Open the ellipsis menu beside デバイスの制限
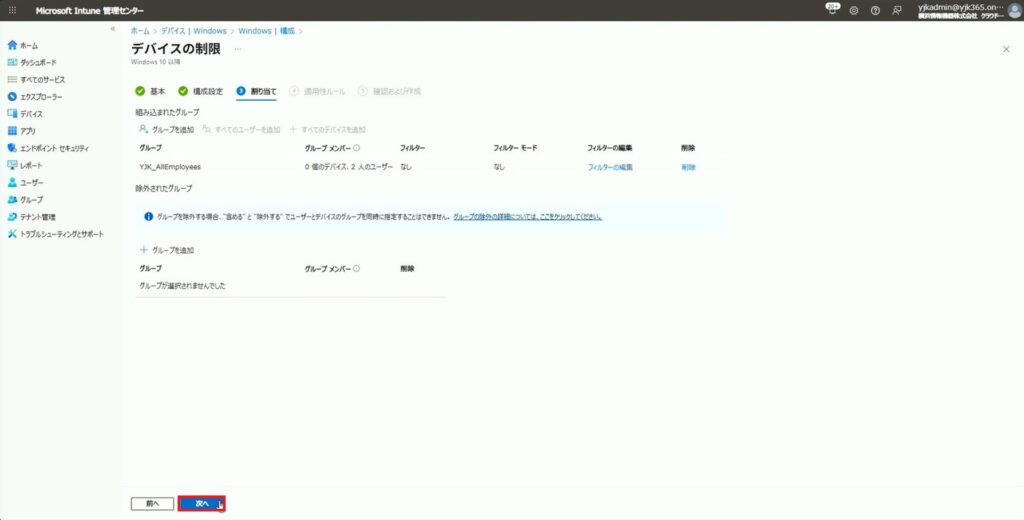1024x520 pixels. (238, 48)
